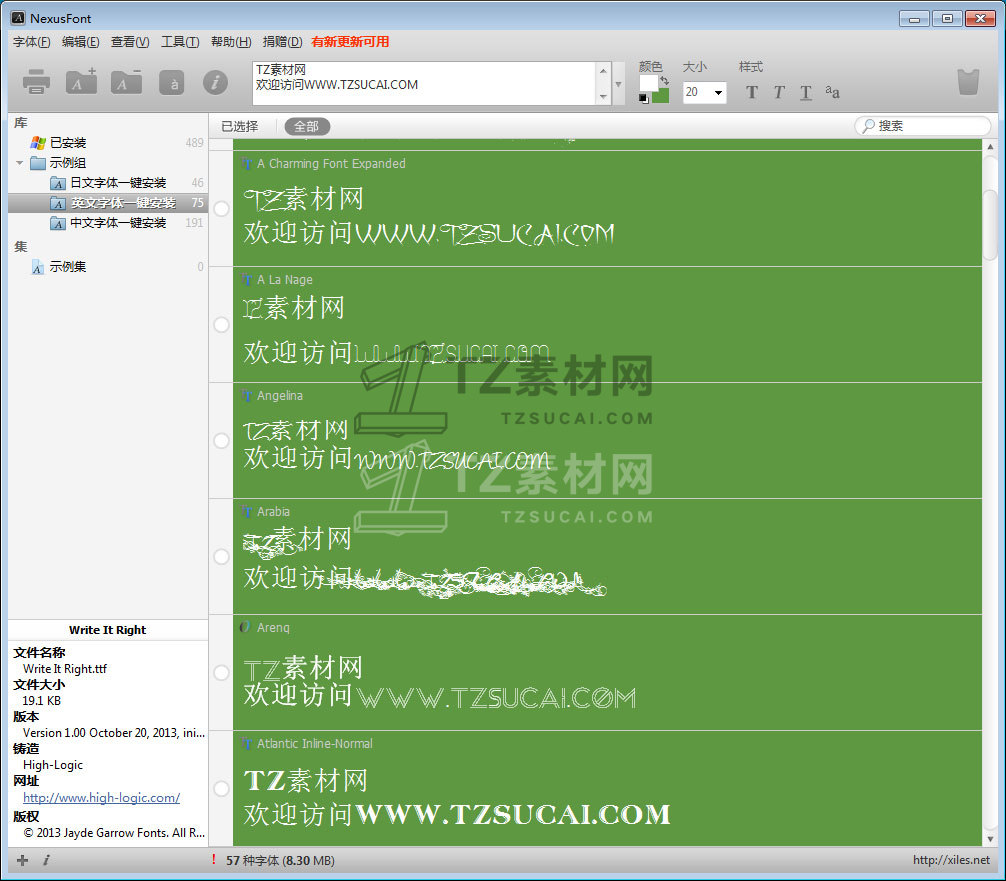Click into the sample text input box
The height and width of the screenshot is (881, 1006).
pos(425,83)
